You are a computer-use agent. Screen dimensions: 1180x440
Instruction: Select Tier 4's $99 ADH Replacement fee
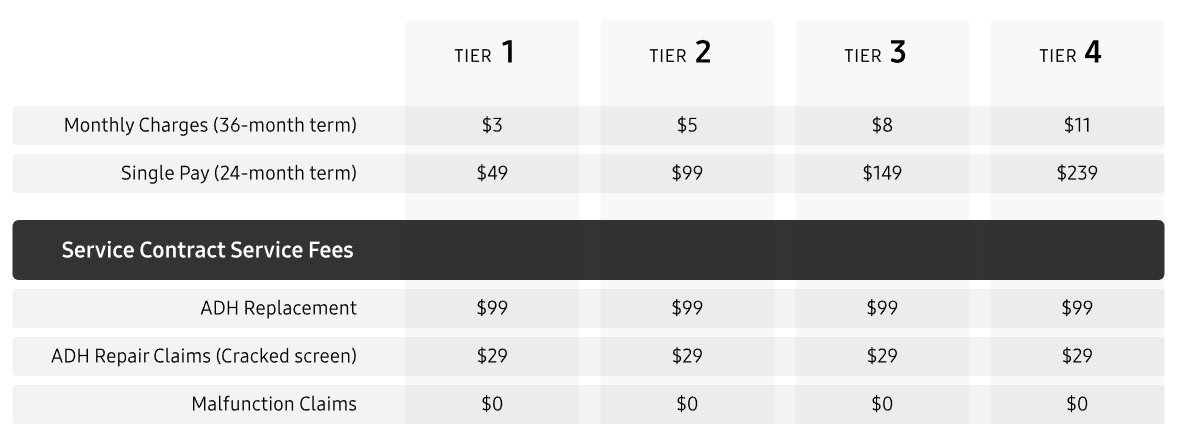point(1077,308)
